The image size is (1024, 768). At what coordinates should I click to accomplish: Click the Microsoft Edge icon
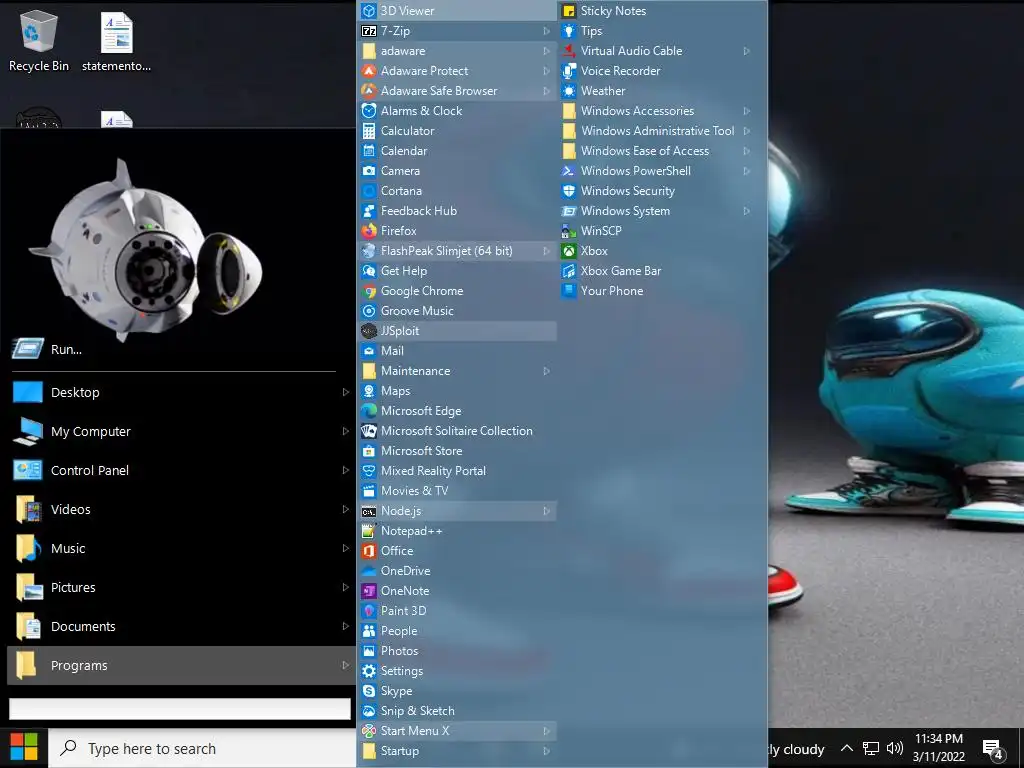point(369,411)
